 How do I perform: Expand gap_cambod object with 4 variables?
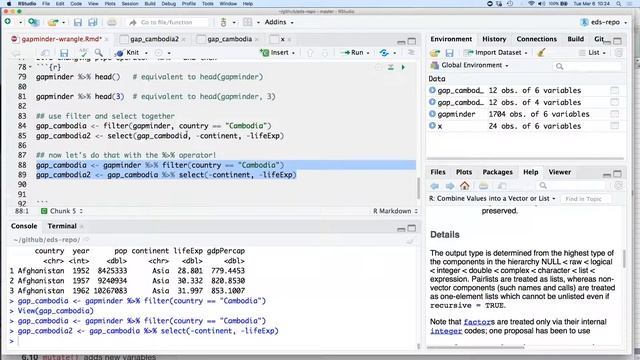(x=432, y=102)
